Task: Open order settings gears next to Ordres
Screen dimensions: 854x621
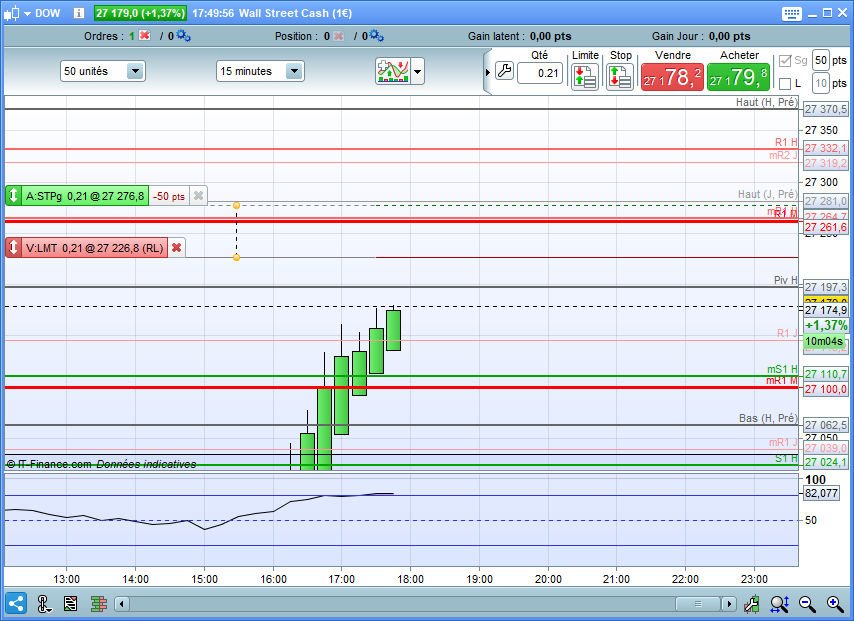Action: pyautogui.click(x=184, y=36)
